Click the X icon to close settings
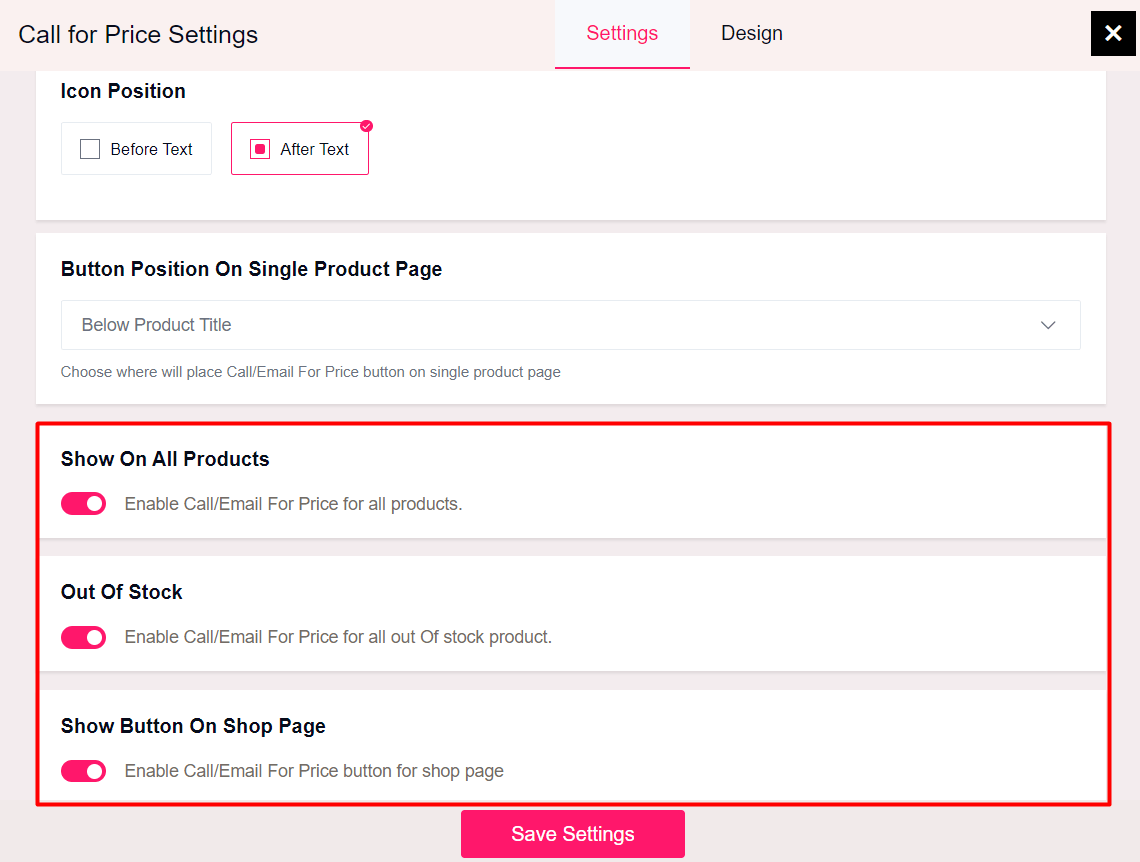This screenshot has height=862, width=1140. (x=1113, y=33)
